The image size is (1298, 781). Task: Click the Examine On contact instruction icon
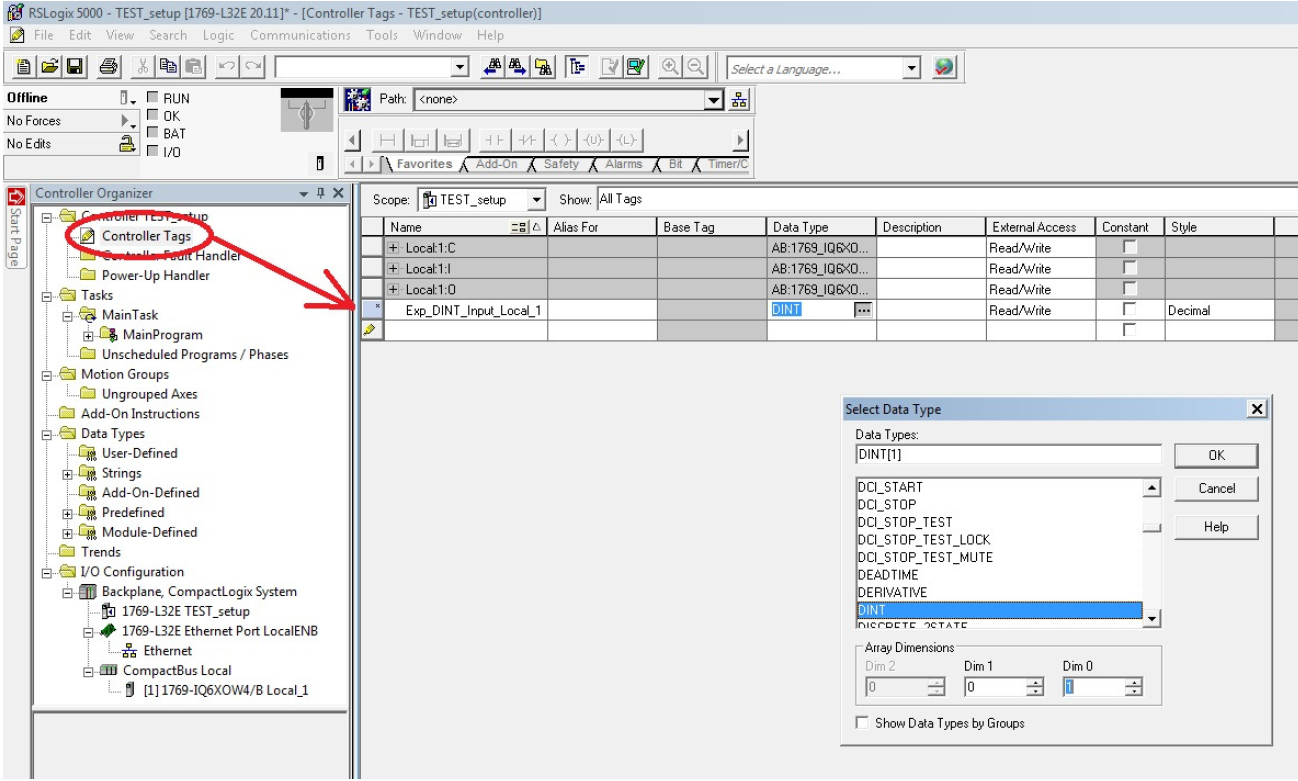[x=493, y=140]
